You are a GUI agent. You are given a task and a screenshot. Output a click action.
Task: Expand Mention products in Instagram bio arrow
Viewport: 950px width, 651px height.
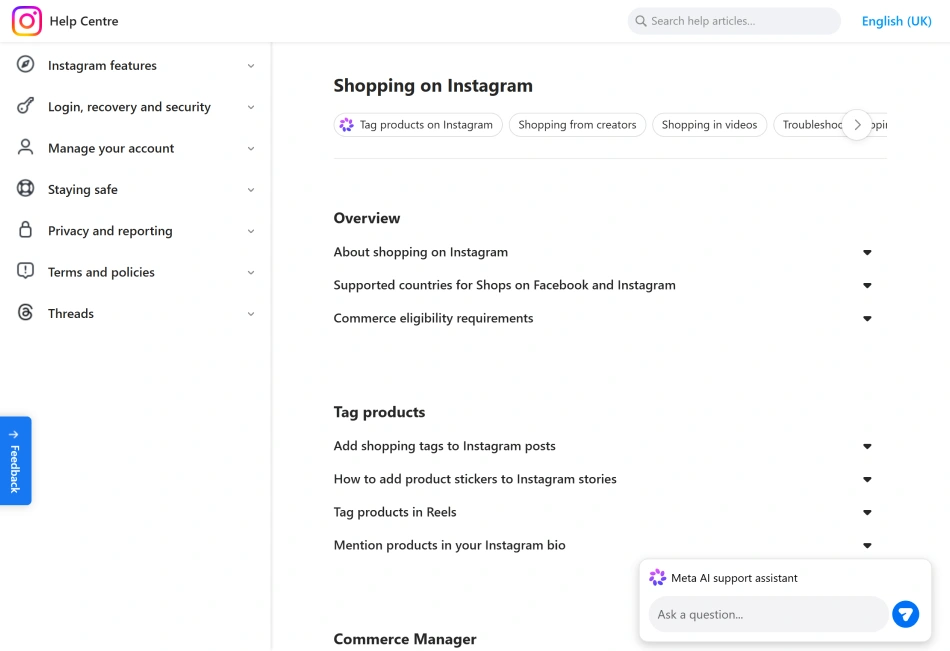coord(867,546)
